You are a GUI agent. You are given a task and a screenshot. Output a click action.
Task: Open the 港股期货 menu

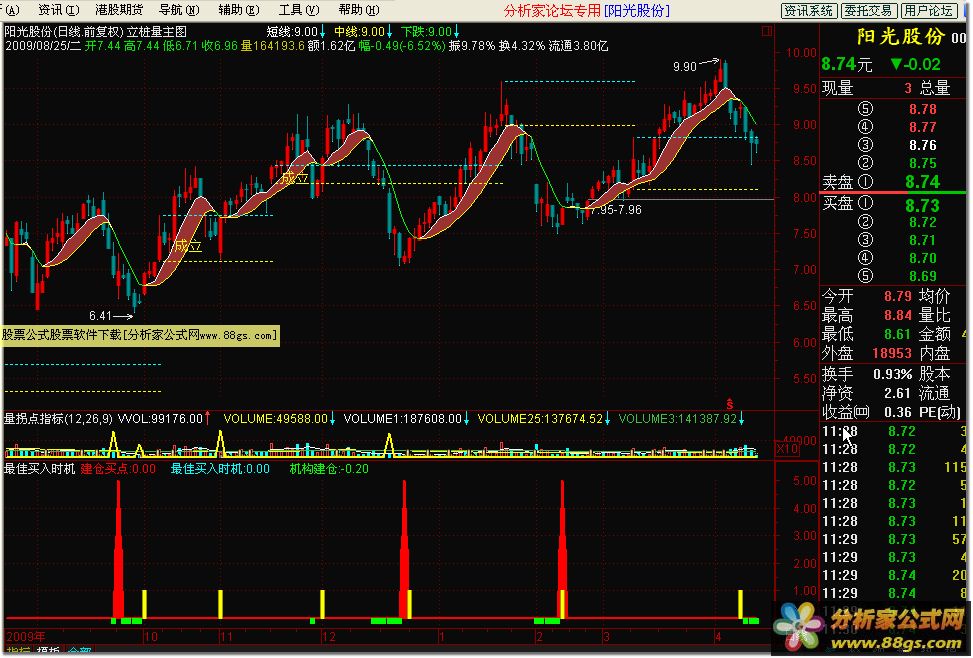[x=119, y=10]
